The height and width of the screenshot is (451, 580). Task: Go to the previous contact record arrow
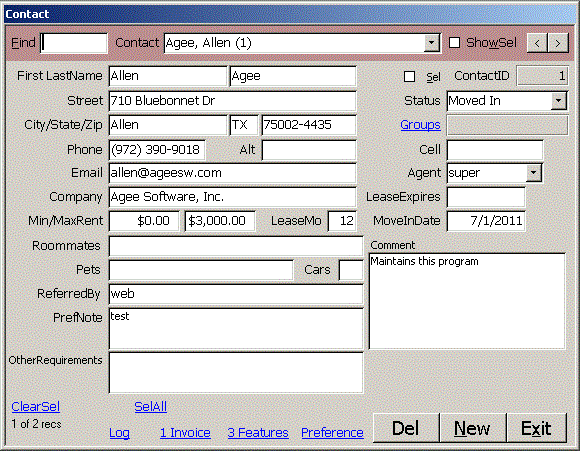click(x=537, y=43)
